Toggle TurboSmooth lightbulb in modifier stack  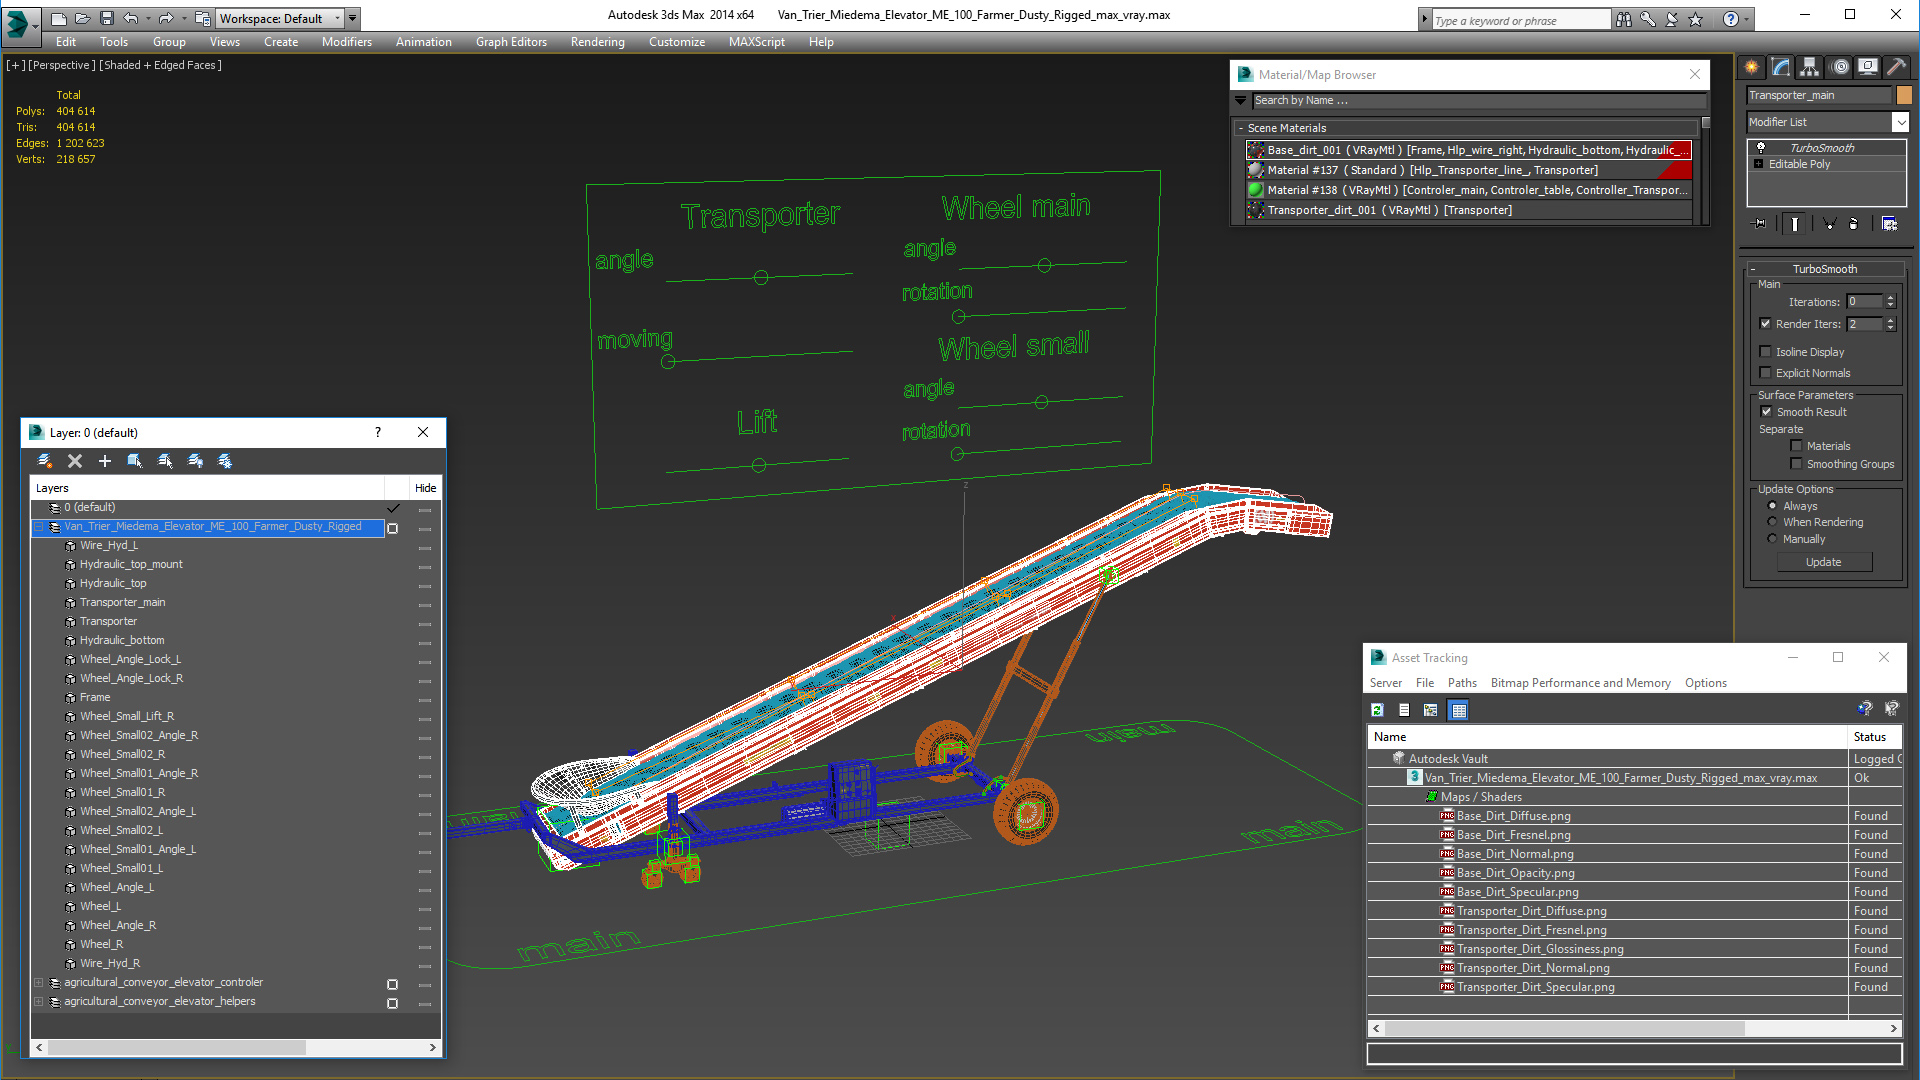1761,147
